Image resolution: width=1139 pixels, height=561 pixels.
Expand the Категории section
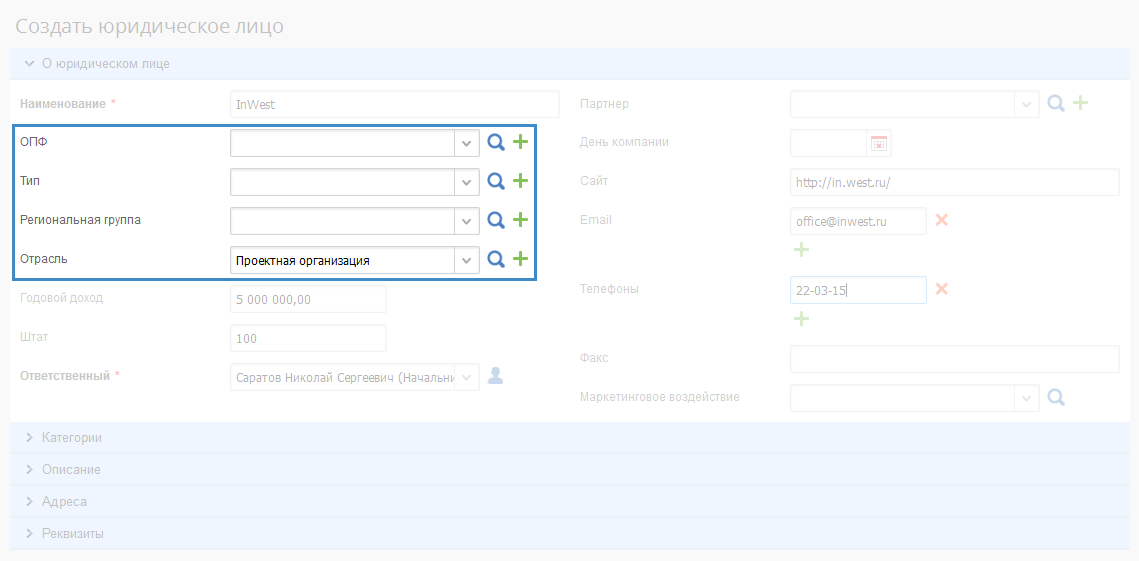pos(71,438)
